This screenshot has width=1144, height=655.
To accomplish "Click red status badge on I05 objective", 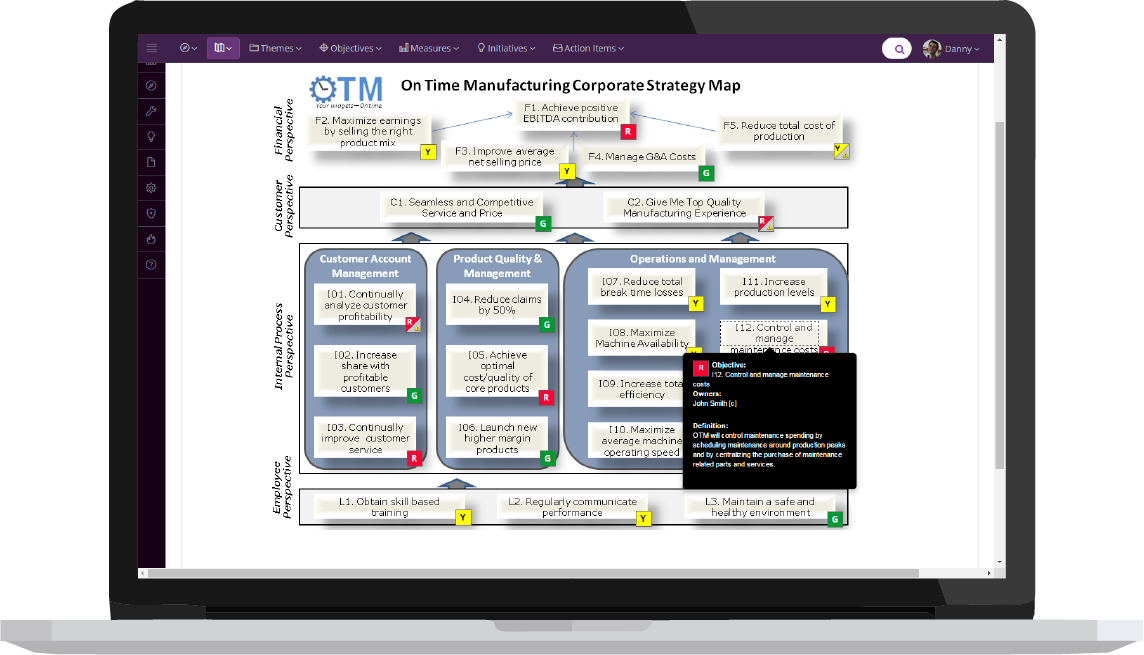I will point(546,398).
